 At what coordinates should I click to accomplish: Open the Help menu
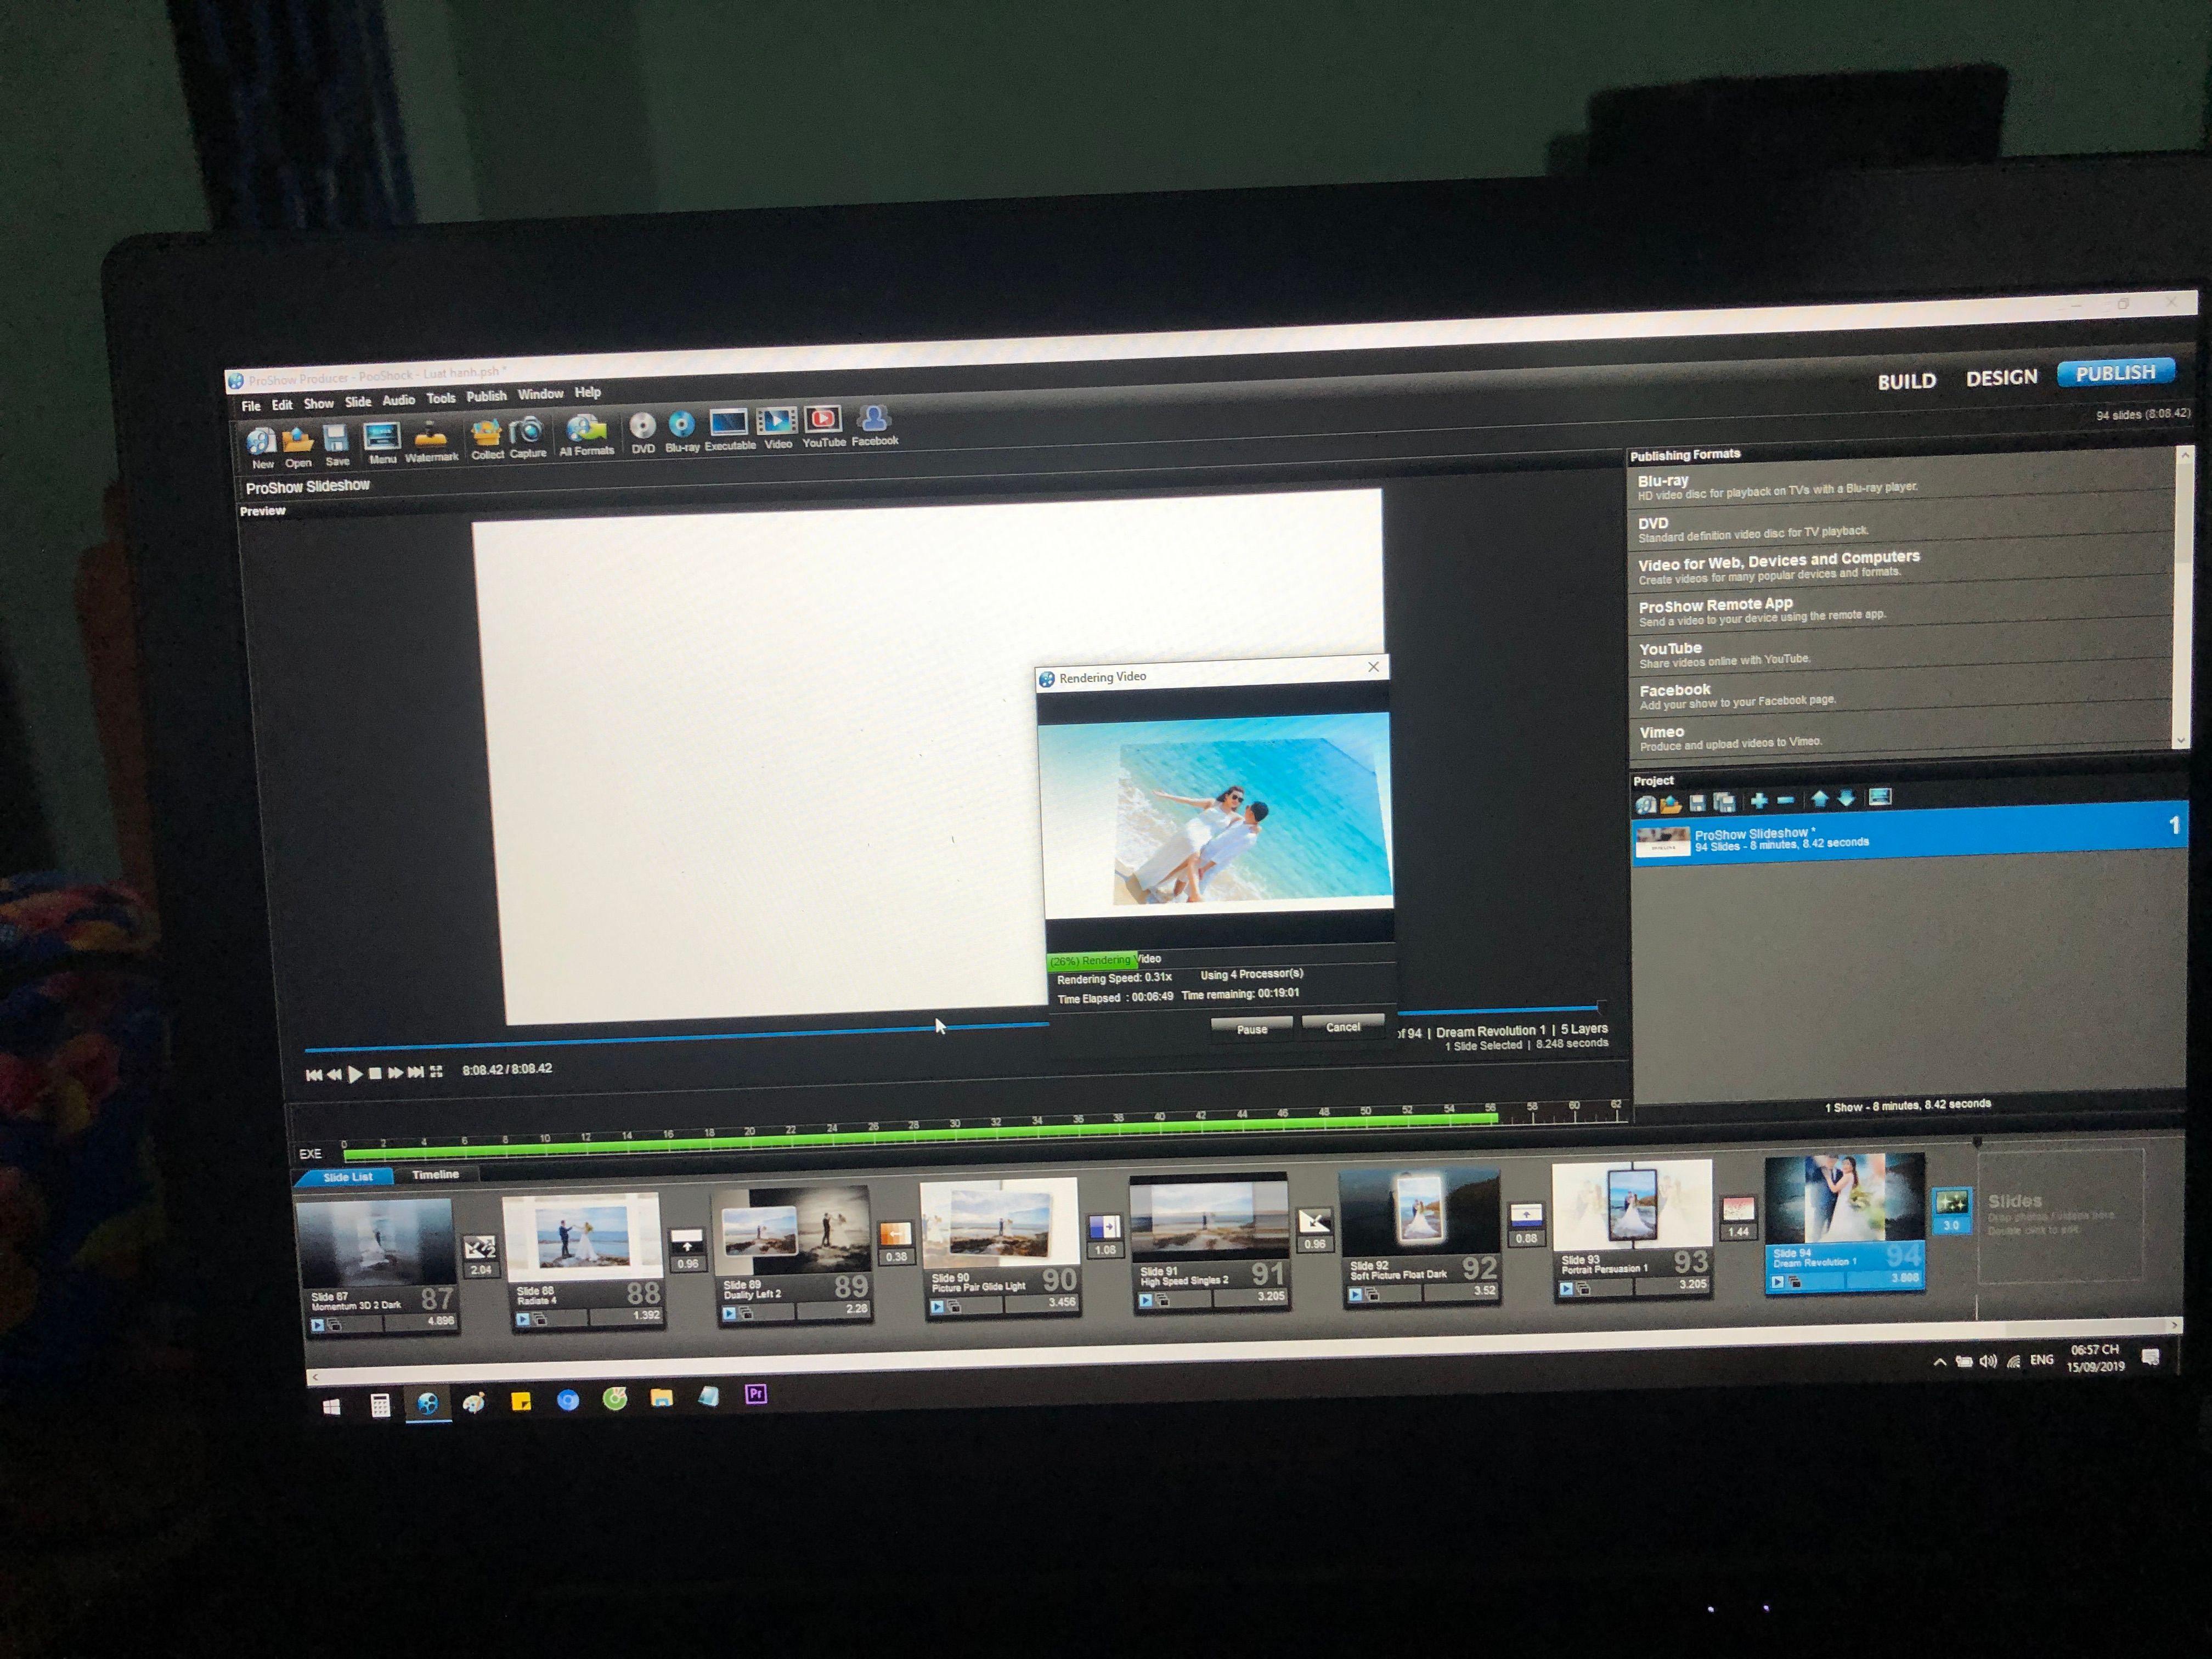(587, 392)
